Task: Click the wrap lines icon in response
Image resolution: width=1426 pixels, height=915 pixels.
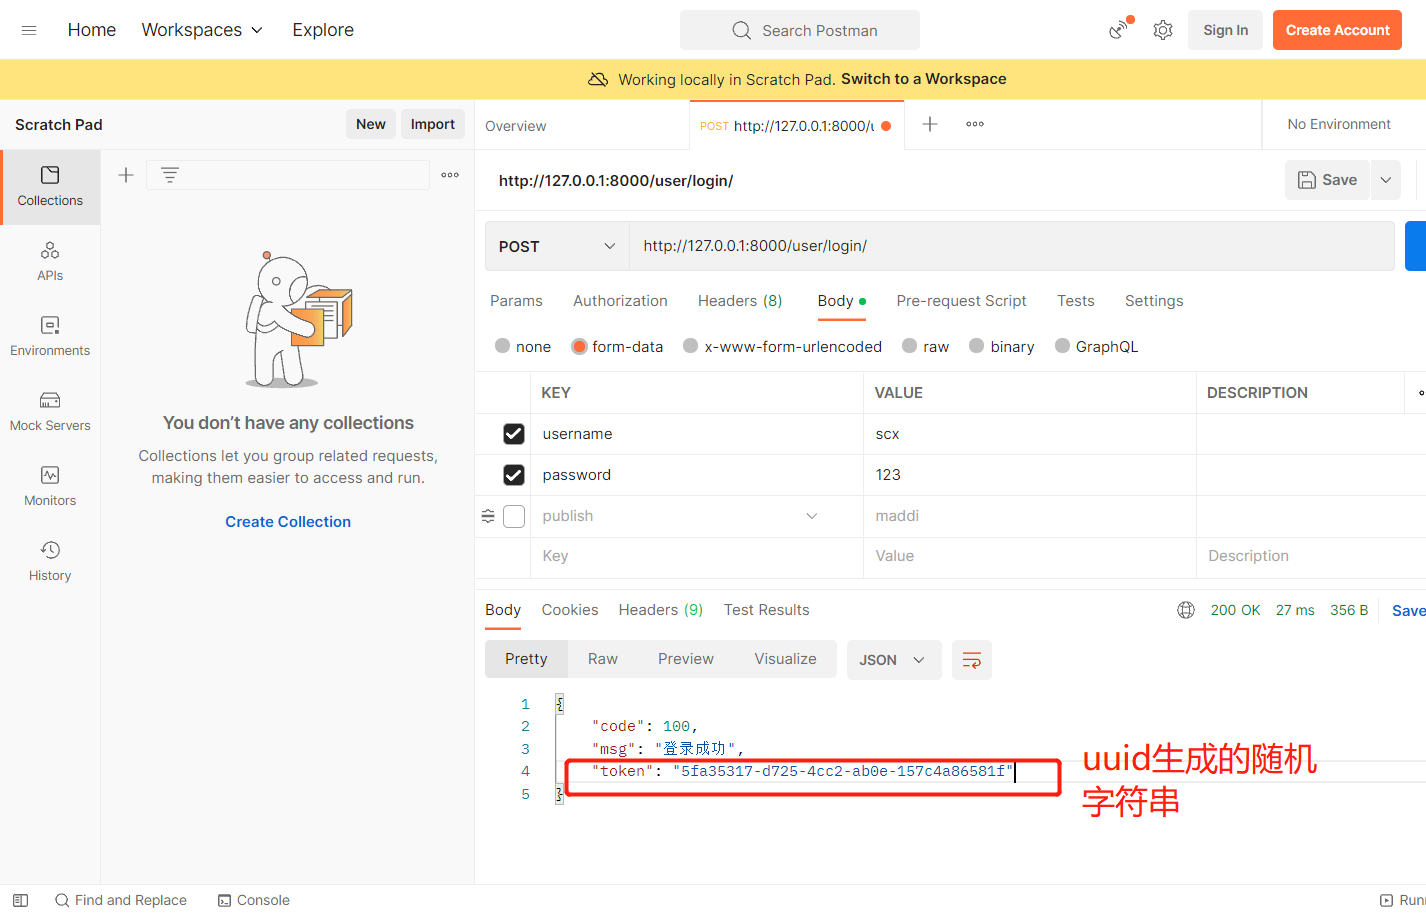Action: (972, 660)
